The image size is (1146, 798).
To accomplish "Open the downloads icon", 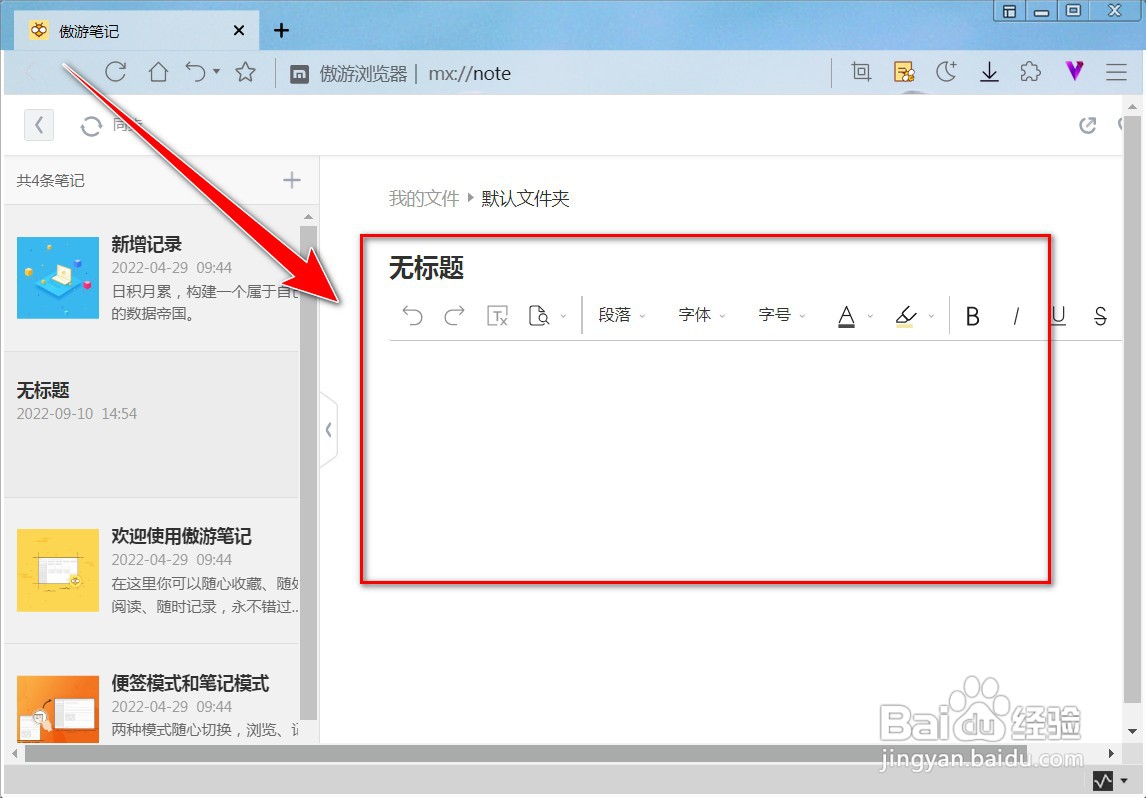I will coord(989,72).
